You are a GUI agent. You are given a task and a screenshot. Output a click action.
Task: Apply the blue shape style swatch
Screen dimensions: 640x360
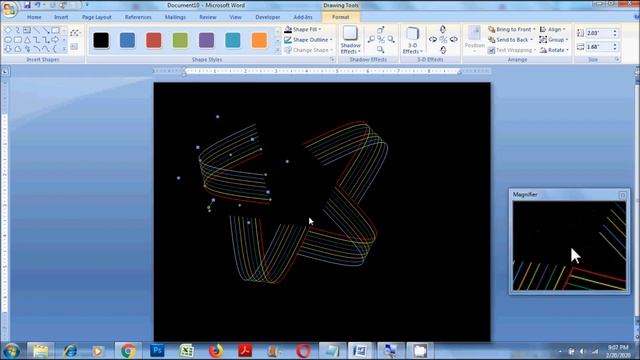click(127, 40)
